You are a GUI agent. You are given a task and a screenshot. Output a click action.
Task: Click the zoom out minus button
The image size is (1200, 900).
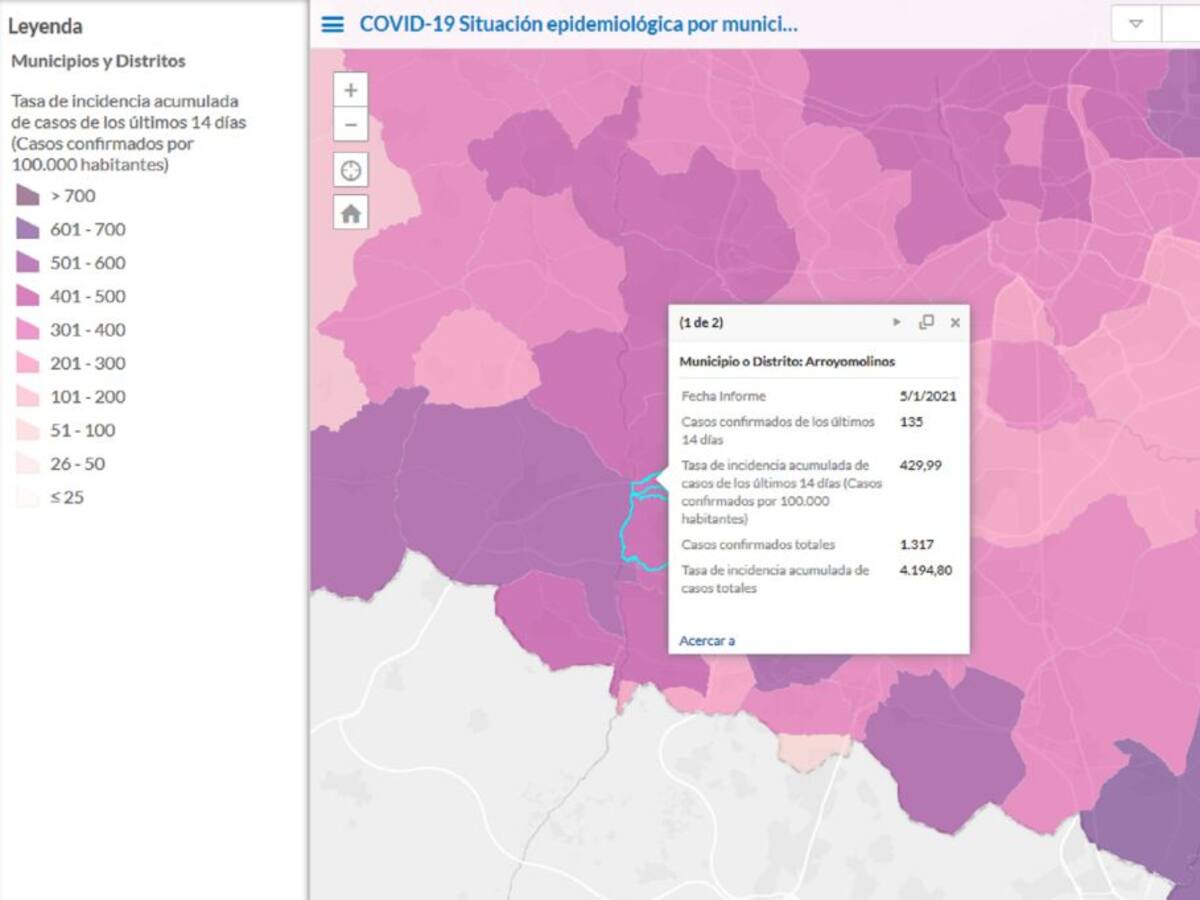(350, 125)
